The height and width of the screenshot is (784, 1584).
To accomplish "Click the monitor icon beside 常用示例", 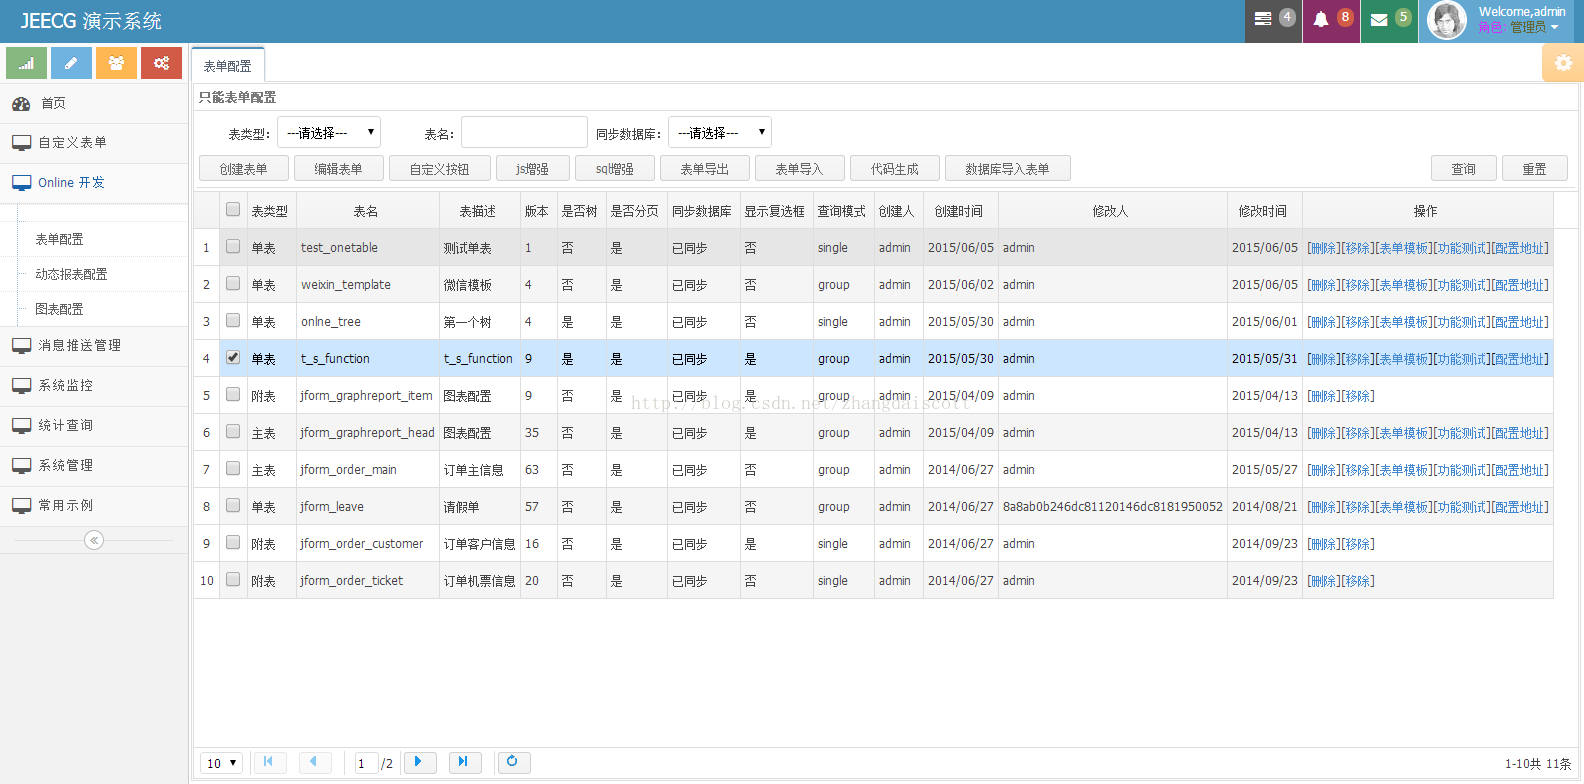I will [x=21, y=506].
